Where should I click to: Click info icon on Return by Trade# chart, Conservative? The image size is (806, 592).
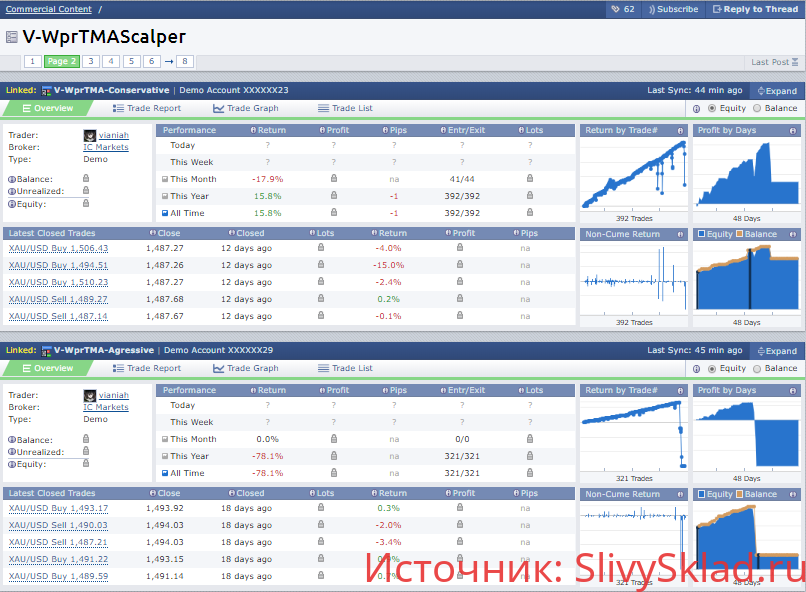point(681,131)
